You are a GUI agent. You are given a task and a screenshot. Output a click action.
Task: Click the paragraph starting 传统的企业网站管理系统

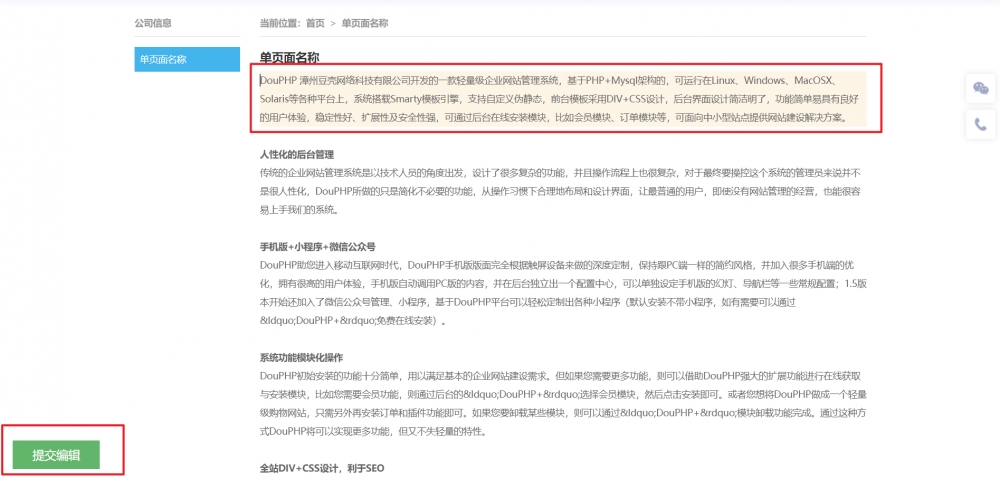point(562,191)
